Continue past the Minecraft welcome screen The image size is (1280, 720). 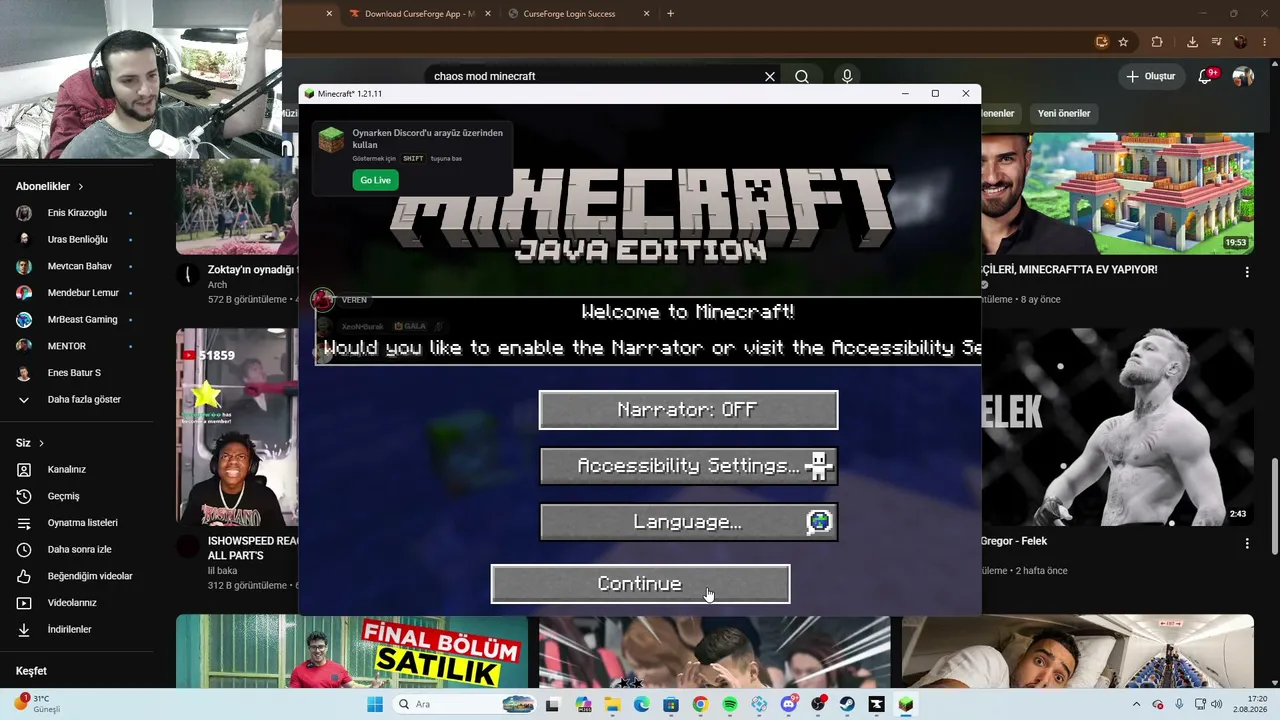(x=640, y=584)
